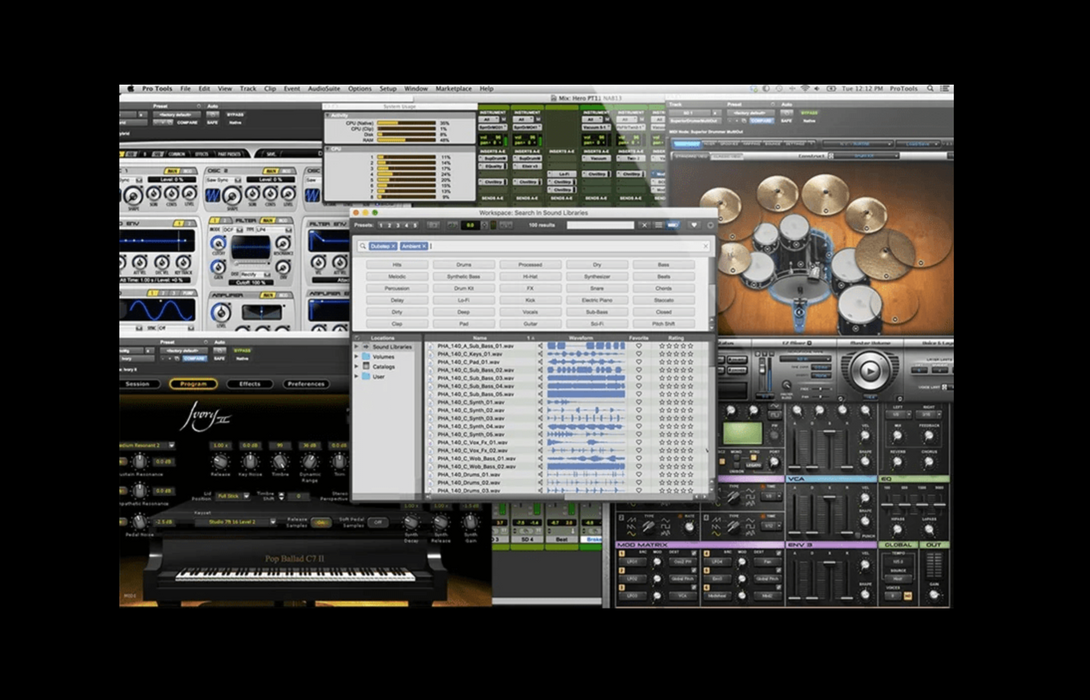The height and width of the screenshot is (700, 1090).
Task: Click the Spotlight magnifier in the macOS menu bar
Action: point(930,89)
